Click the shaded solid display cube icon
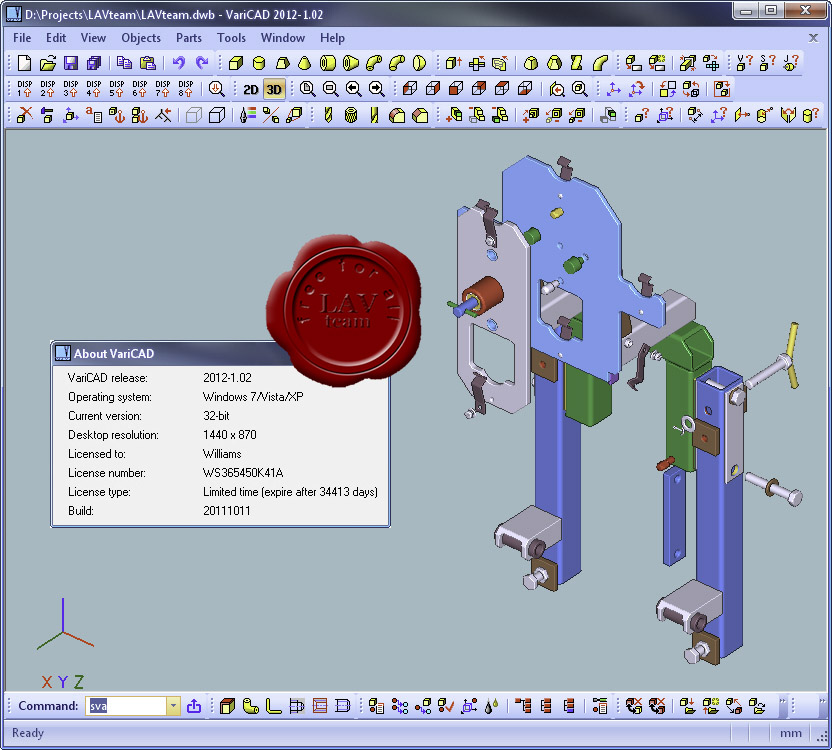Viewport: 832px width, 750px height. (x=194, y=115)
